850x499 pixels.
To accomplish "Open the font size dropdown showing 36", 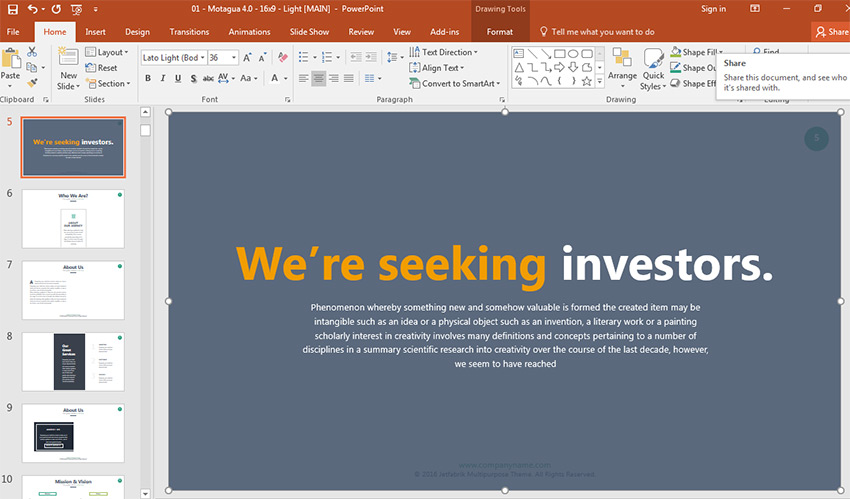I will (x=234, y=57).
